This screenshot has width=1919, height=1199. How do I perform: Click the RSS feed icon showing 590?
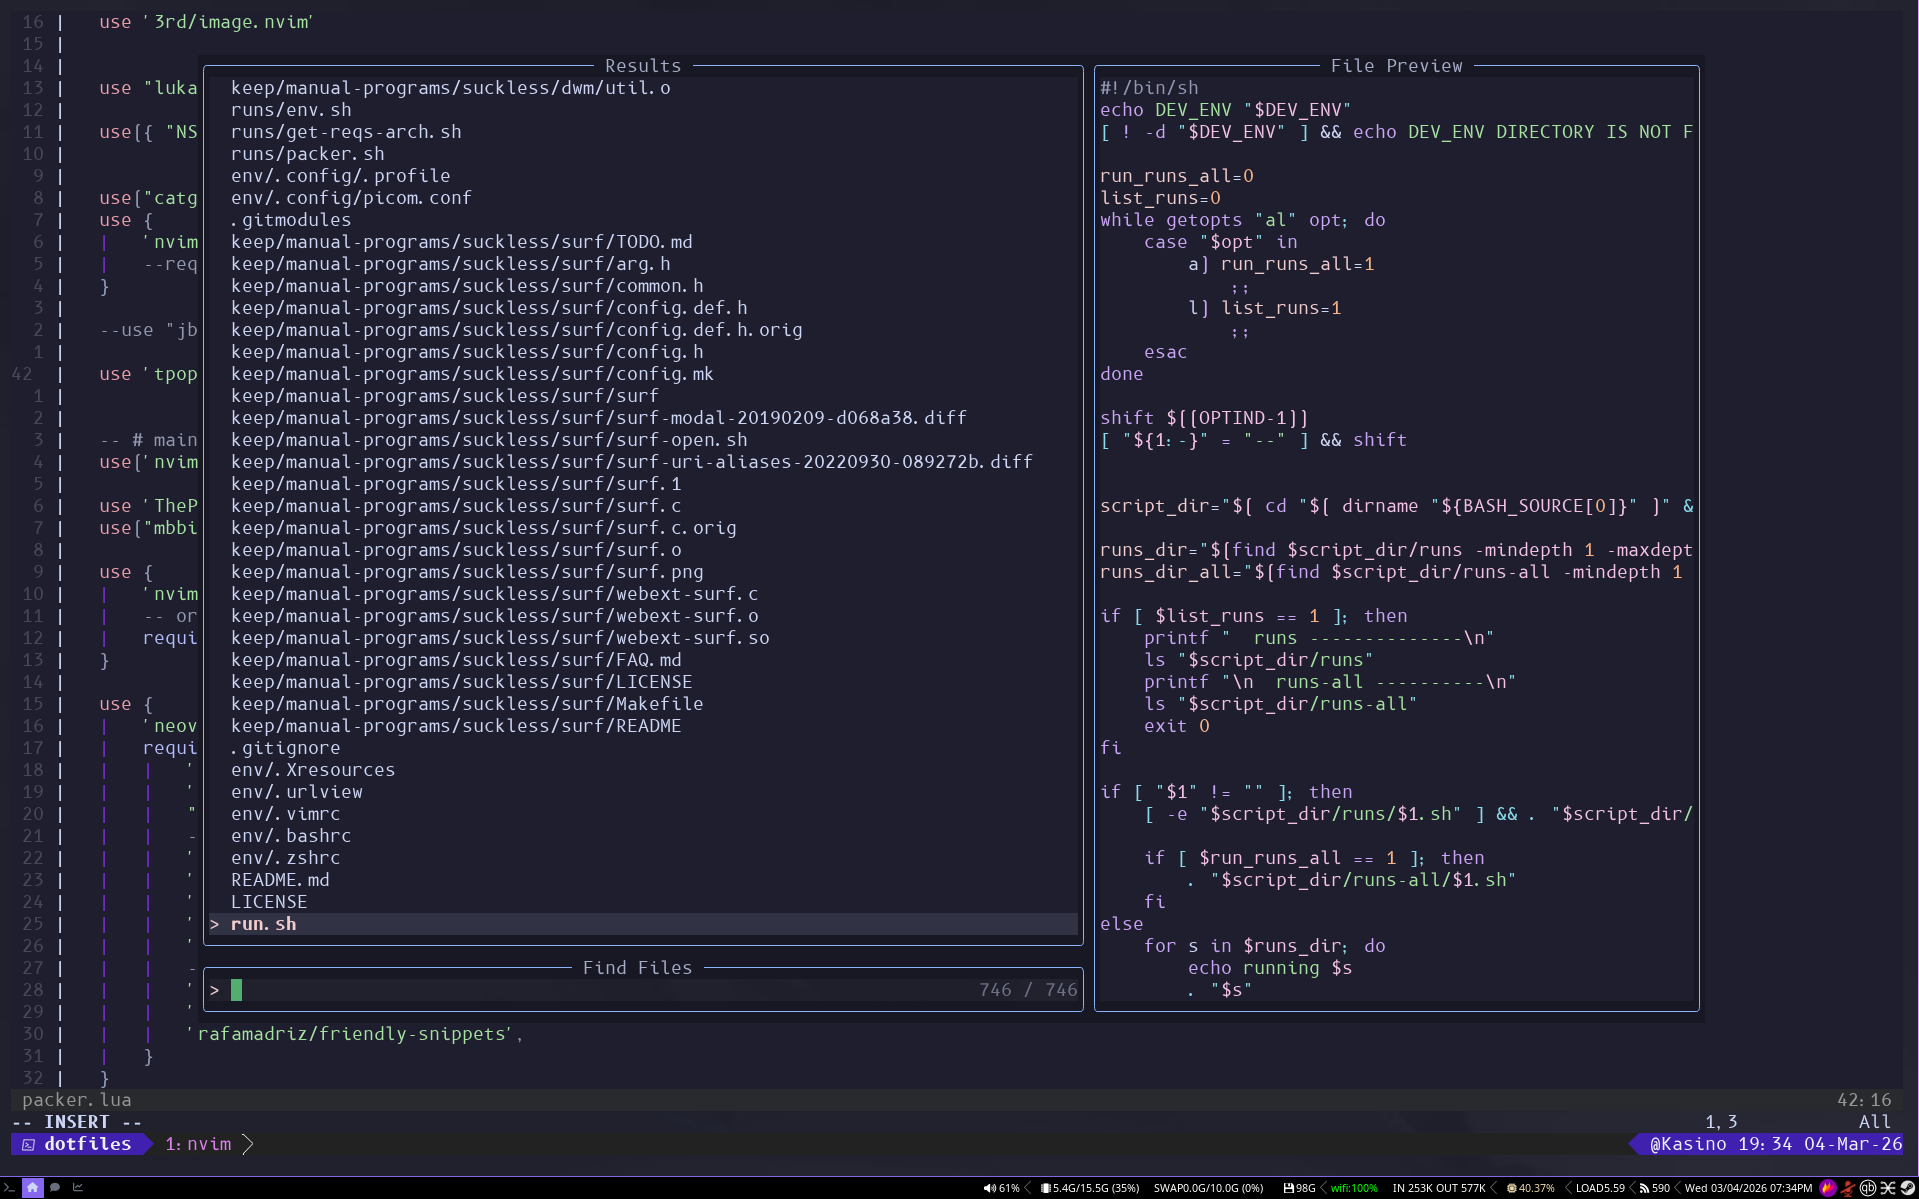[x=1654, y=1188]
